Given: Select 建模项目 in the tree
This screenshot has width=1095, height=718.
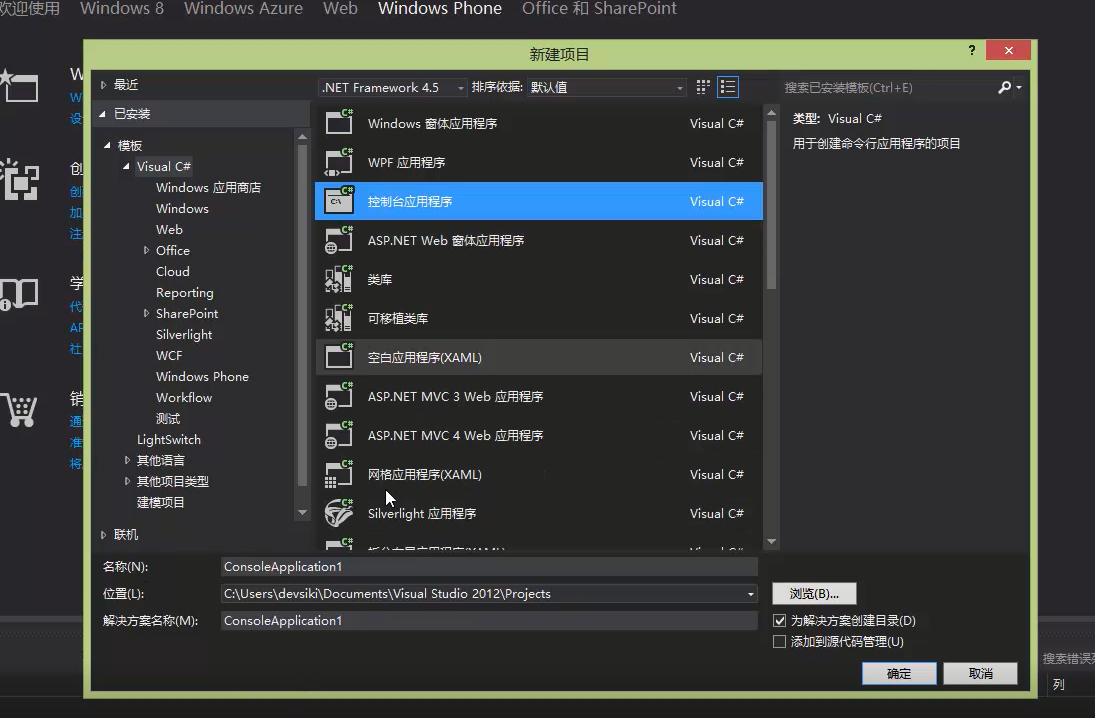Looking at the screenshot, I should point(161,502).
